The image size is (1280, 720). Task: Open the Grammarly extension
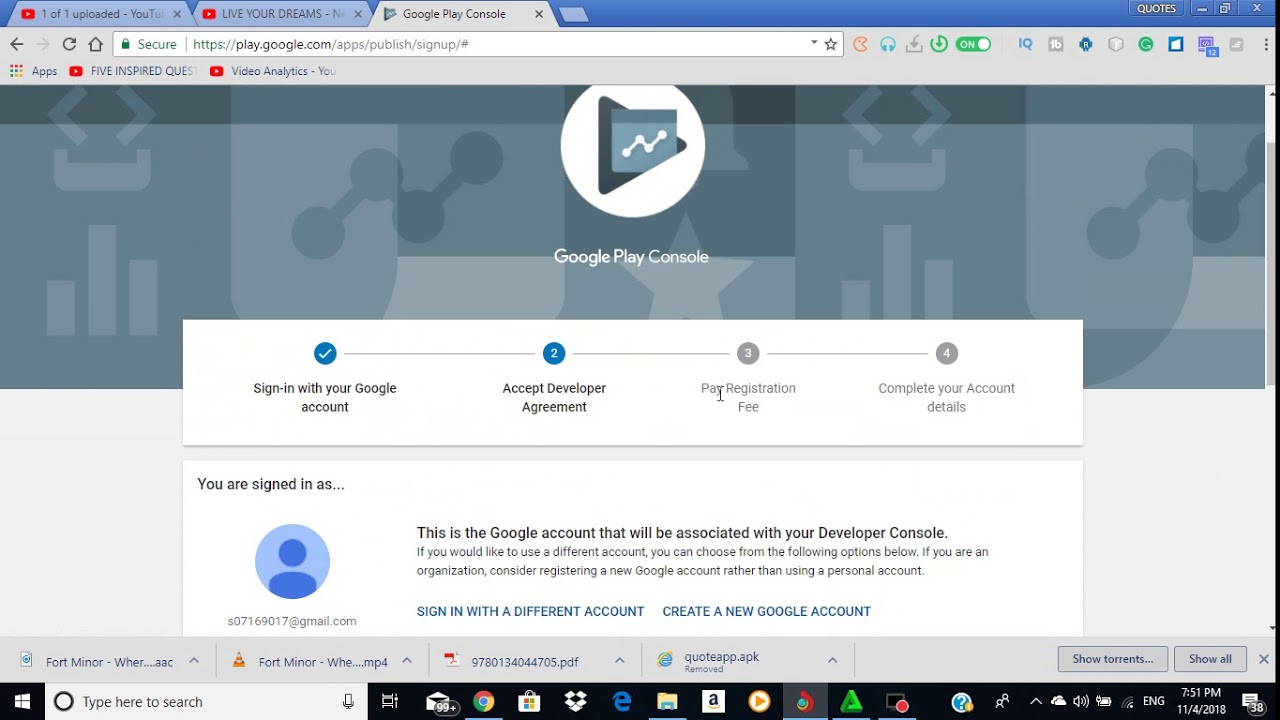pos(1146,44)
